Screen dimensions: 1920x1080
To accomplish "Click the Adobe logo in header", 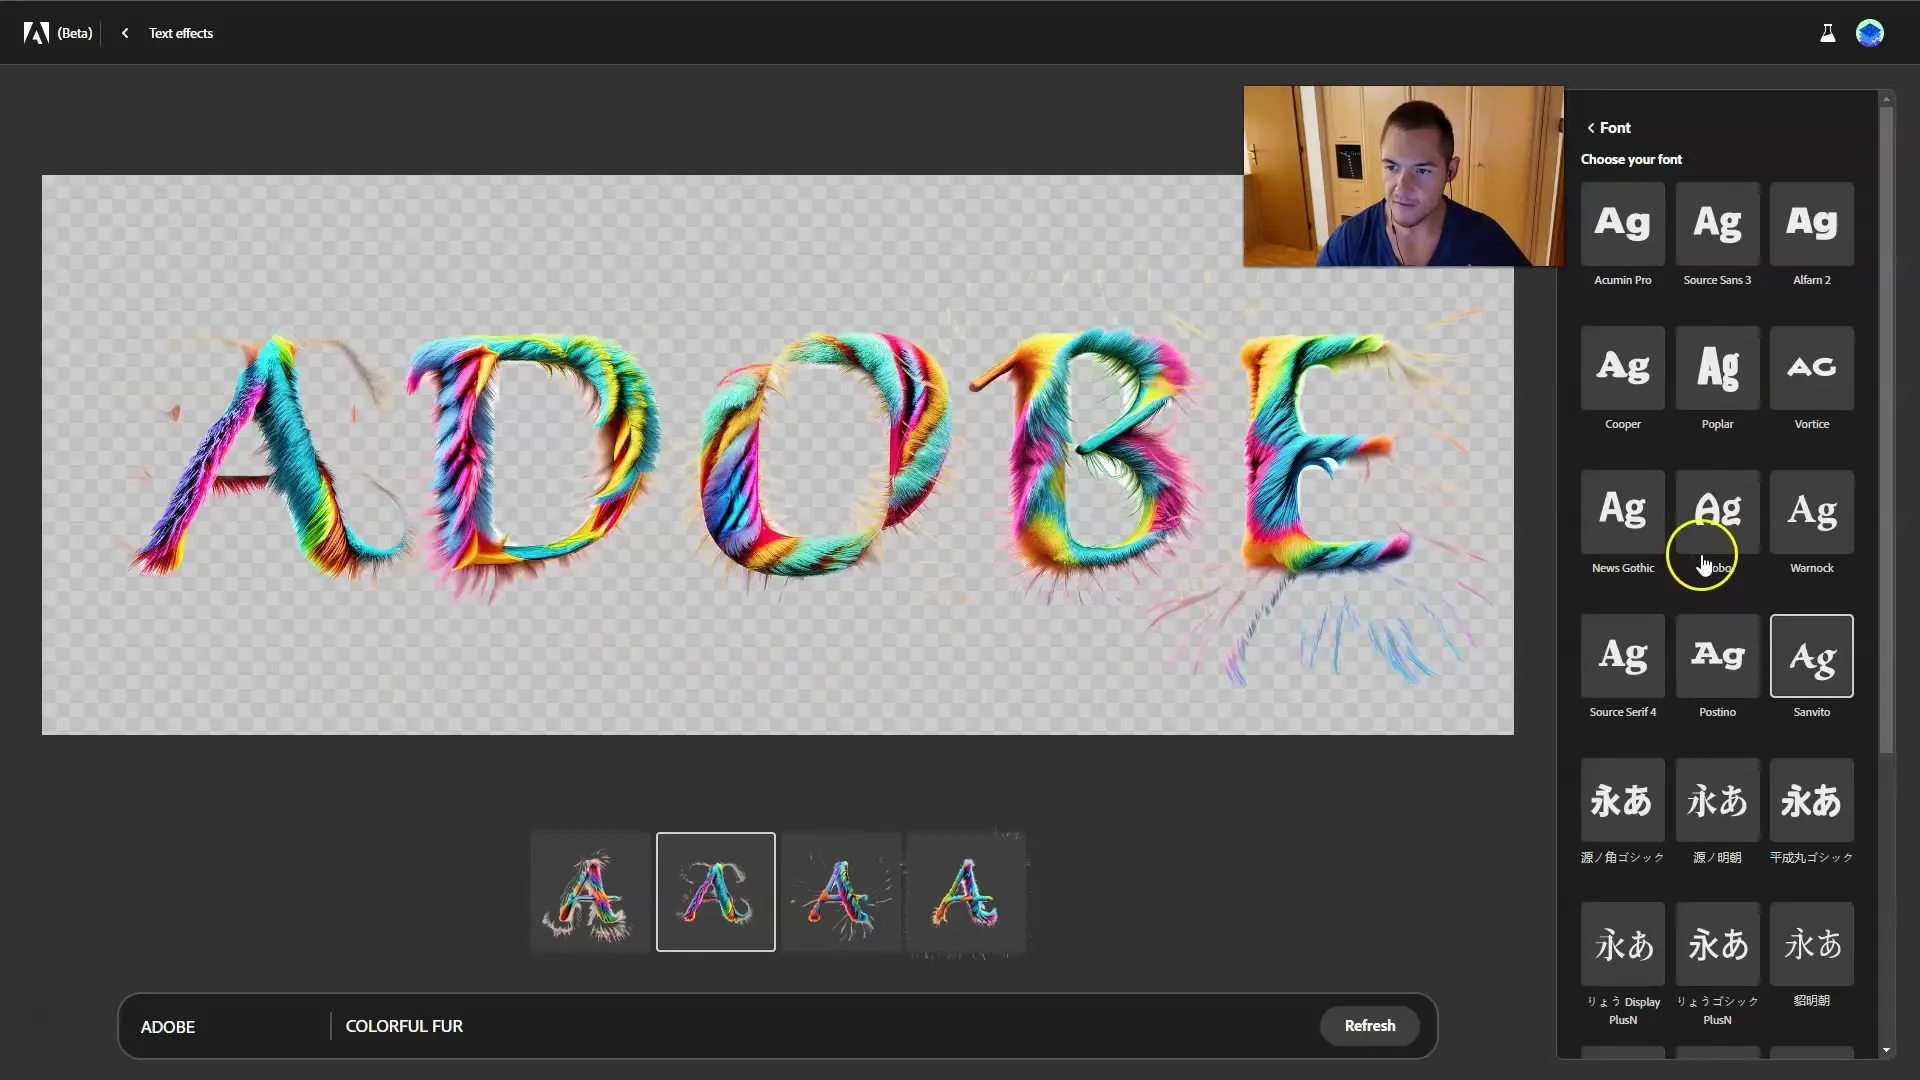I will point(36,33).
